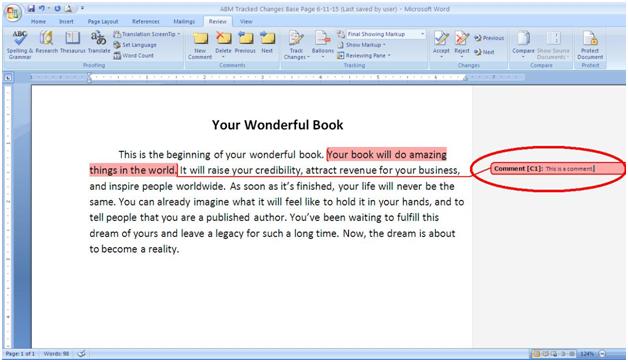Switch to the Home tab
The width and height of the screenshot is (628, 362).
(x=38, y=22)
